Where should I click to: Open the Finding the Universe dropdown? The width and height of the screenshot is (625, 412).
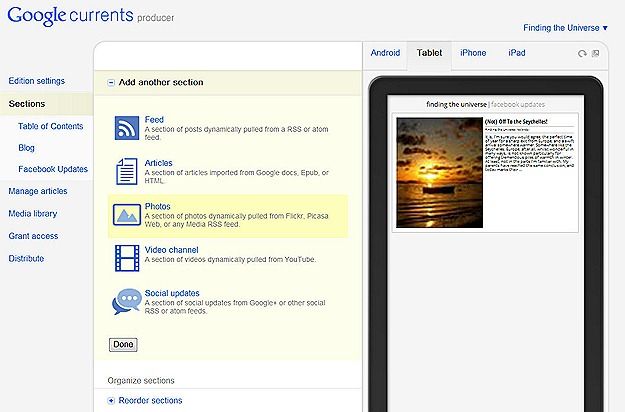pos(565,28)
